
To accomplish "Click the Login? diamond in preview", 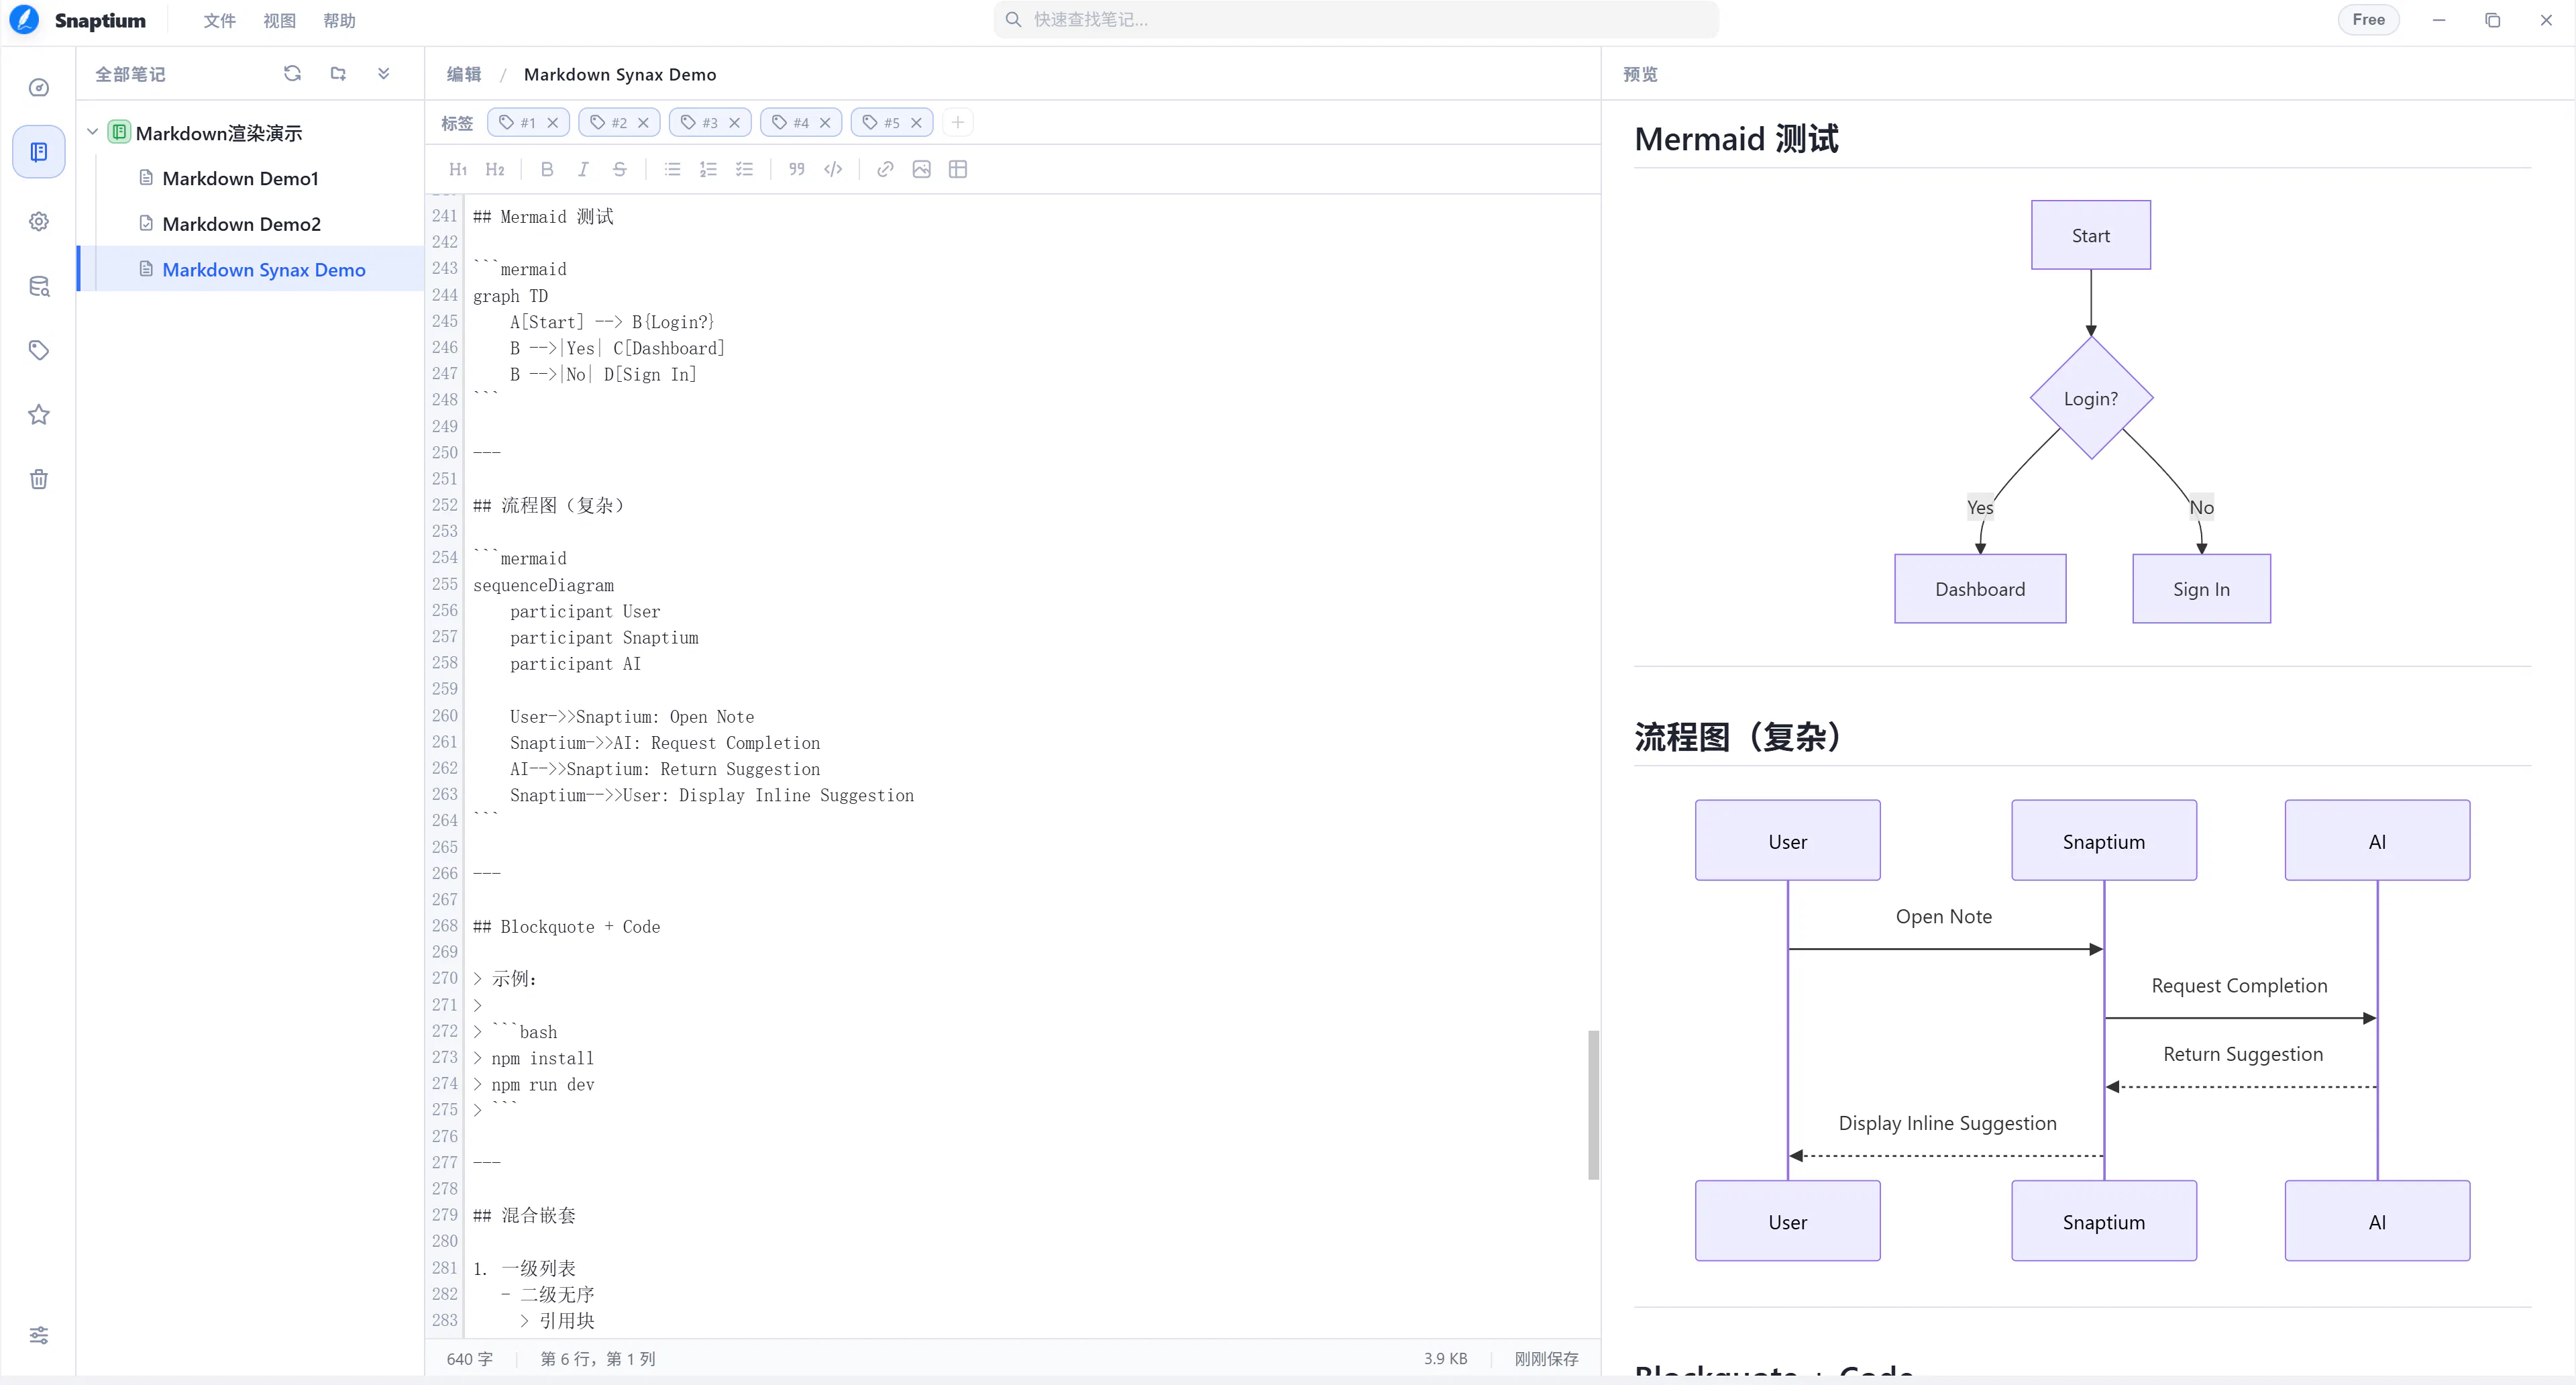I will [x=2091, y=398].
